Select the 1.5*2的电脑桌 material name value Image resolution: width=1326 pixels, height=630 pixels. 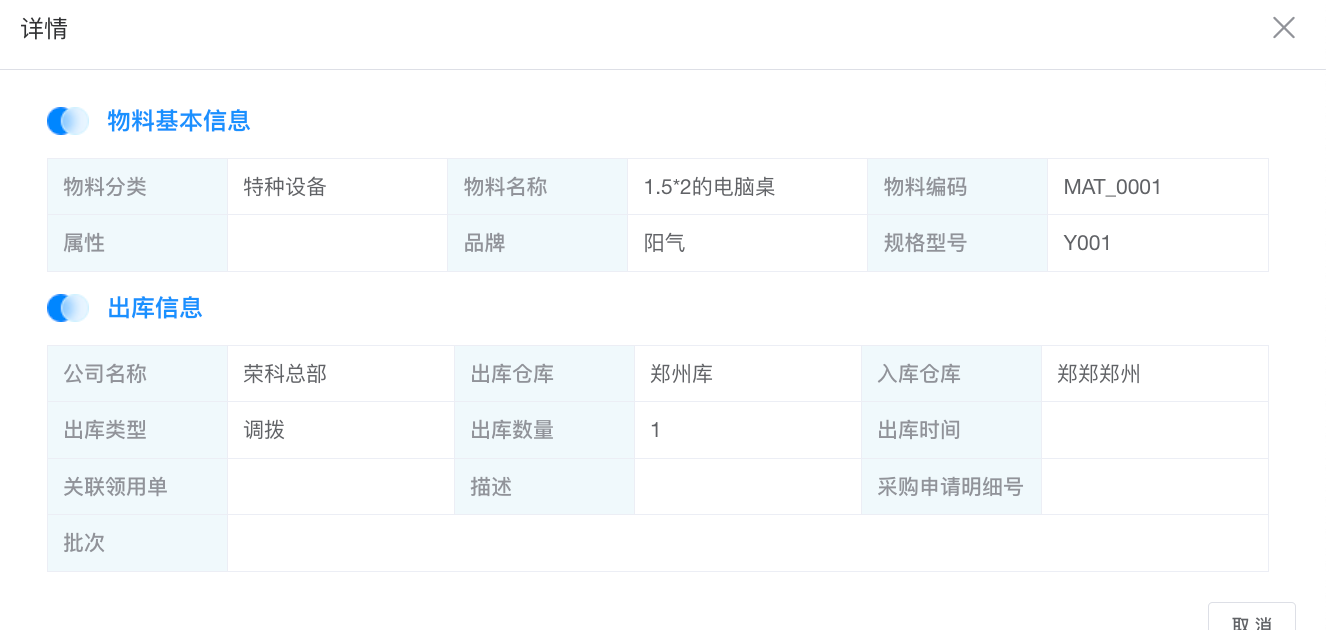709,187
